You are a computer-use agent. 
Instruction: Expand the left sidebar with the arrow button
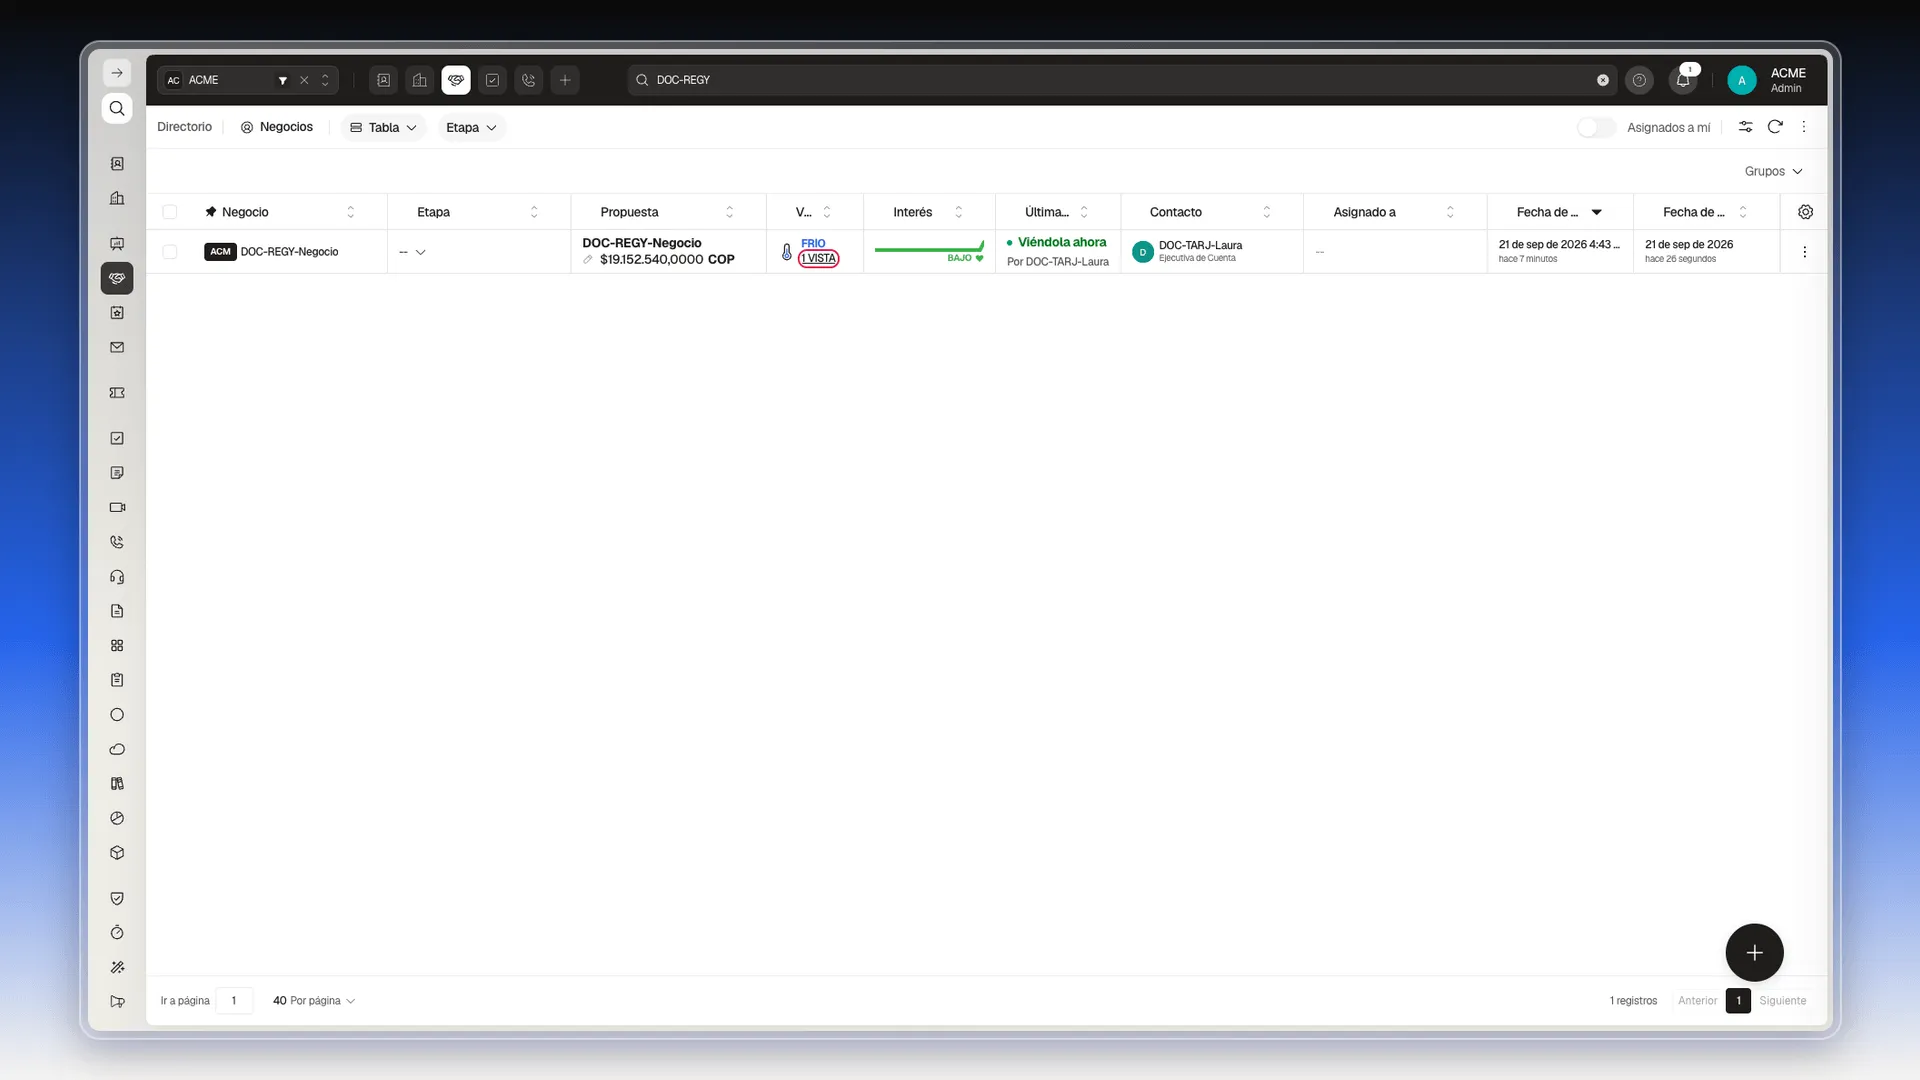click(117, 73)
